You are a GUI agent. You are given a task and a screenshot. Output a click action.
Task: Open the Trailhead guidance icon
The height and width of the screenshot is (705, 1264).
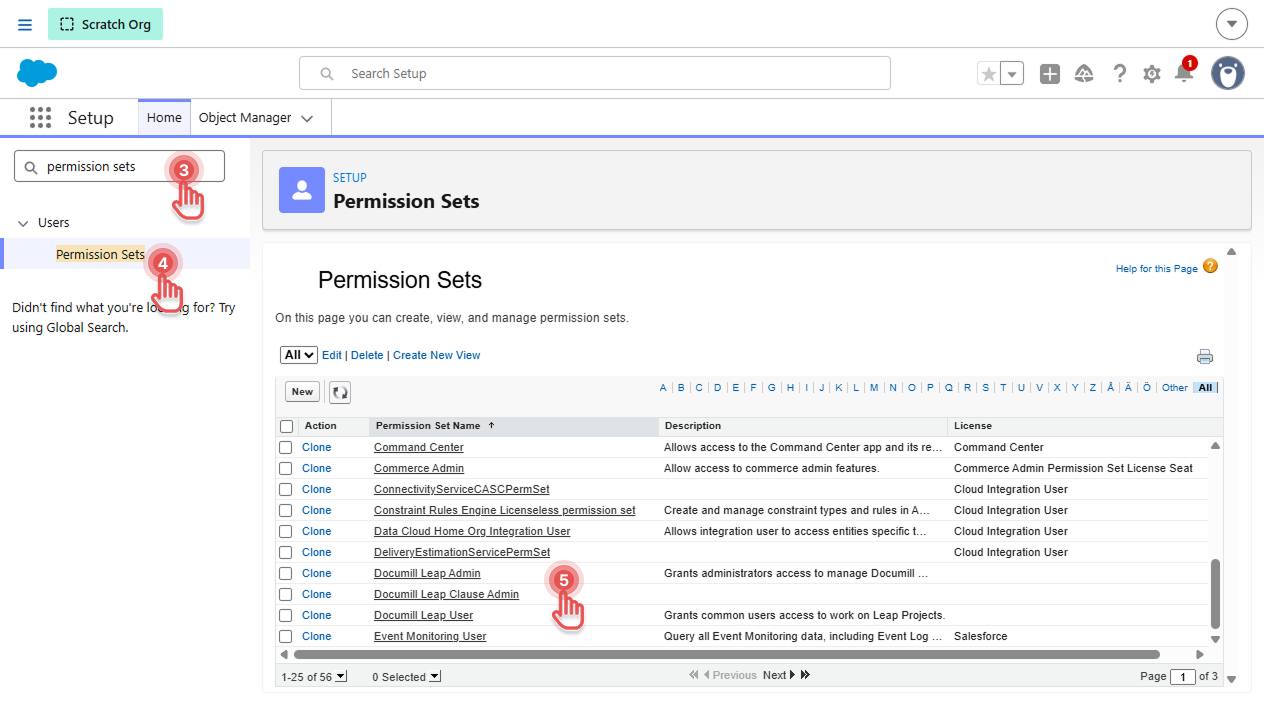(1084, 74)
